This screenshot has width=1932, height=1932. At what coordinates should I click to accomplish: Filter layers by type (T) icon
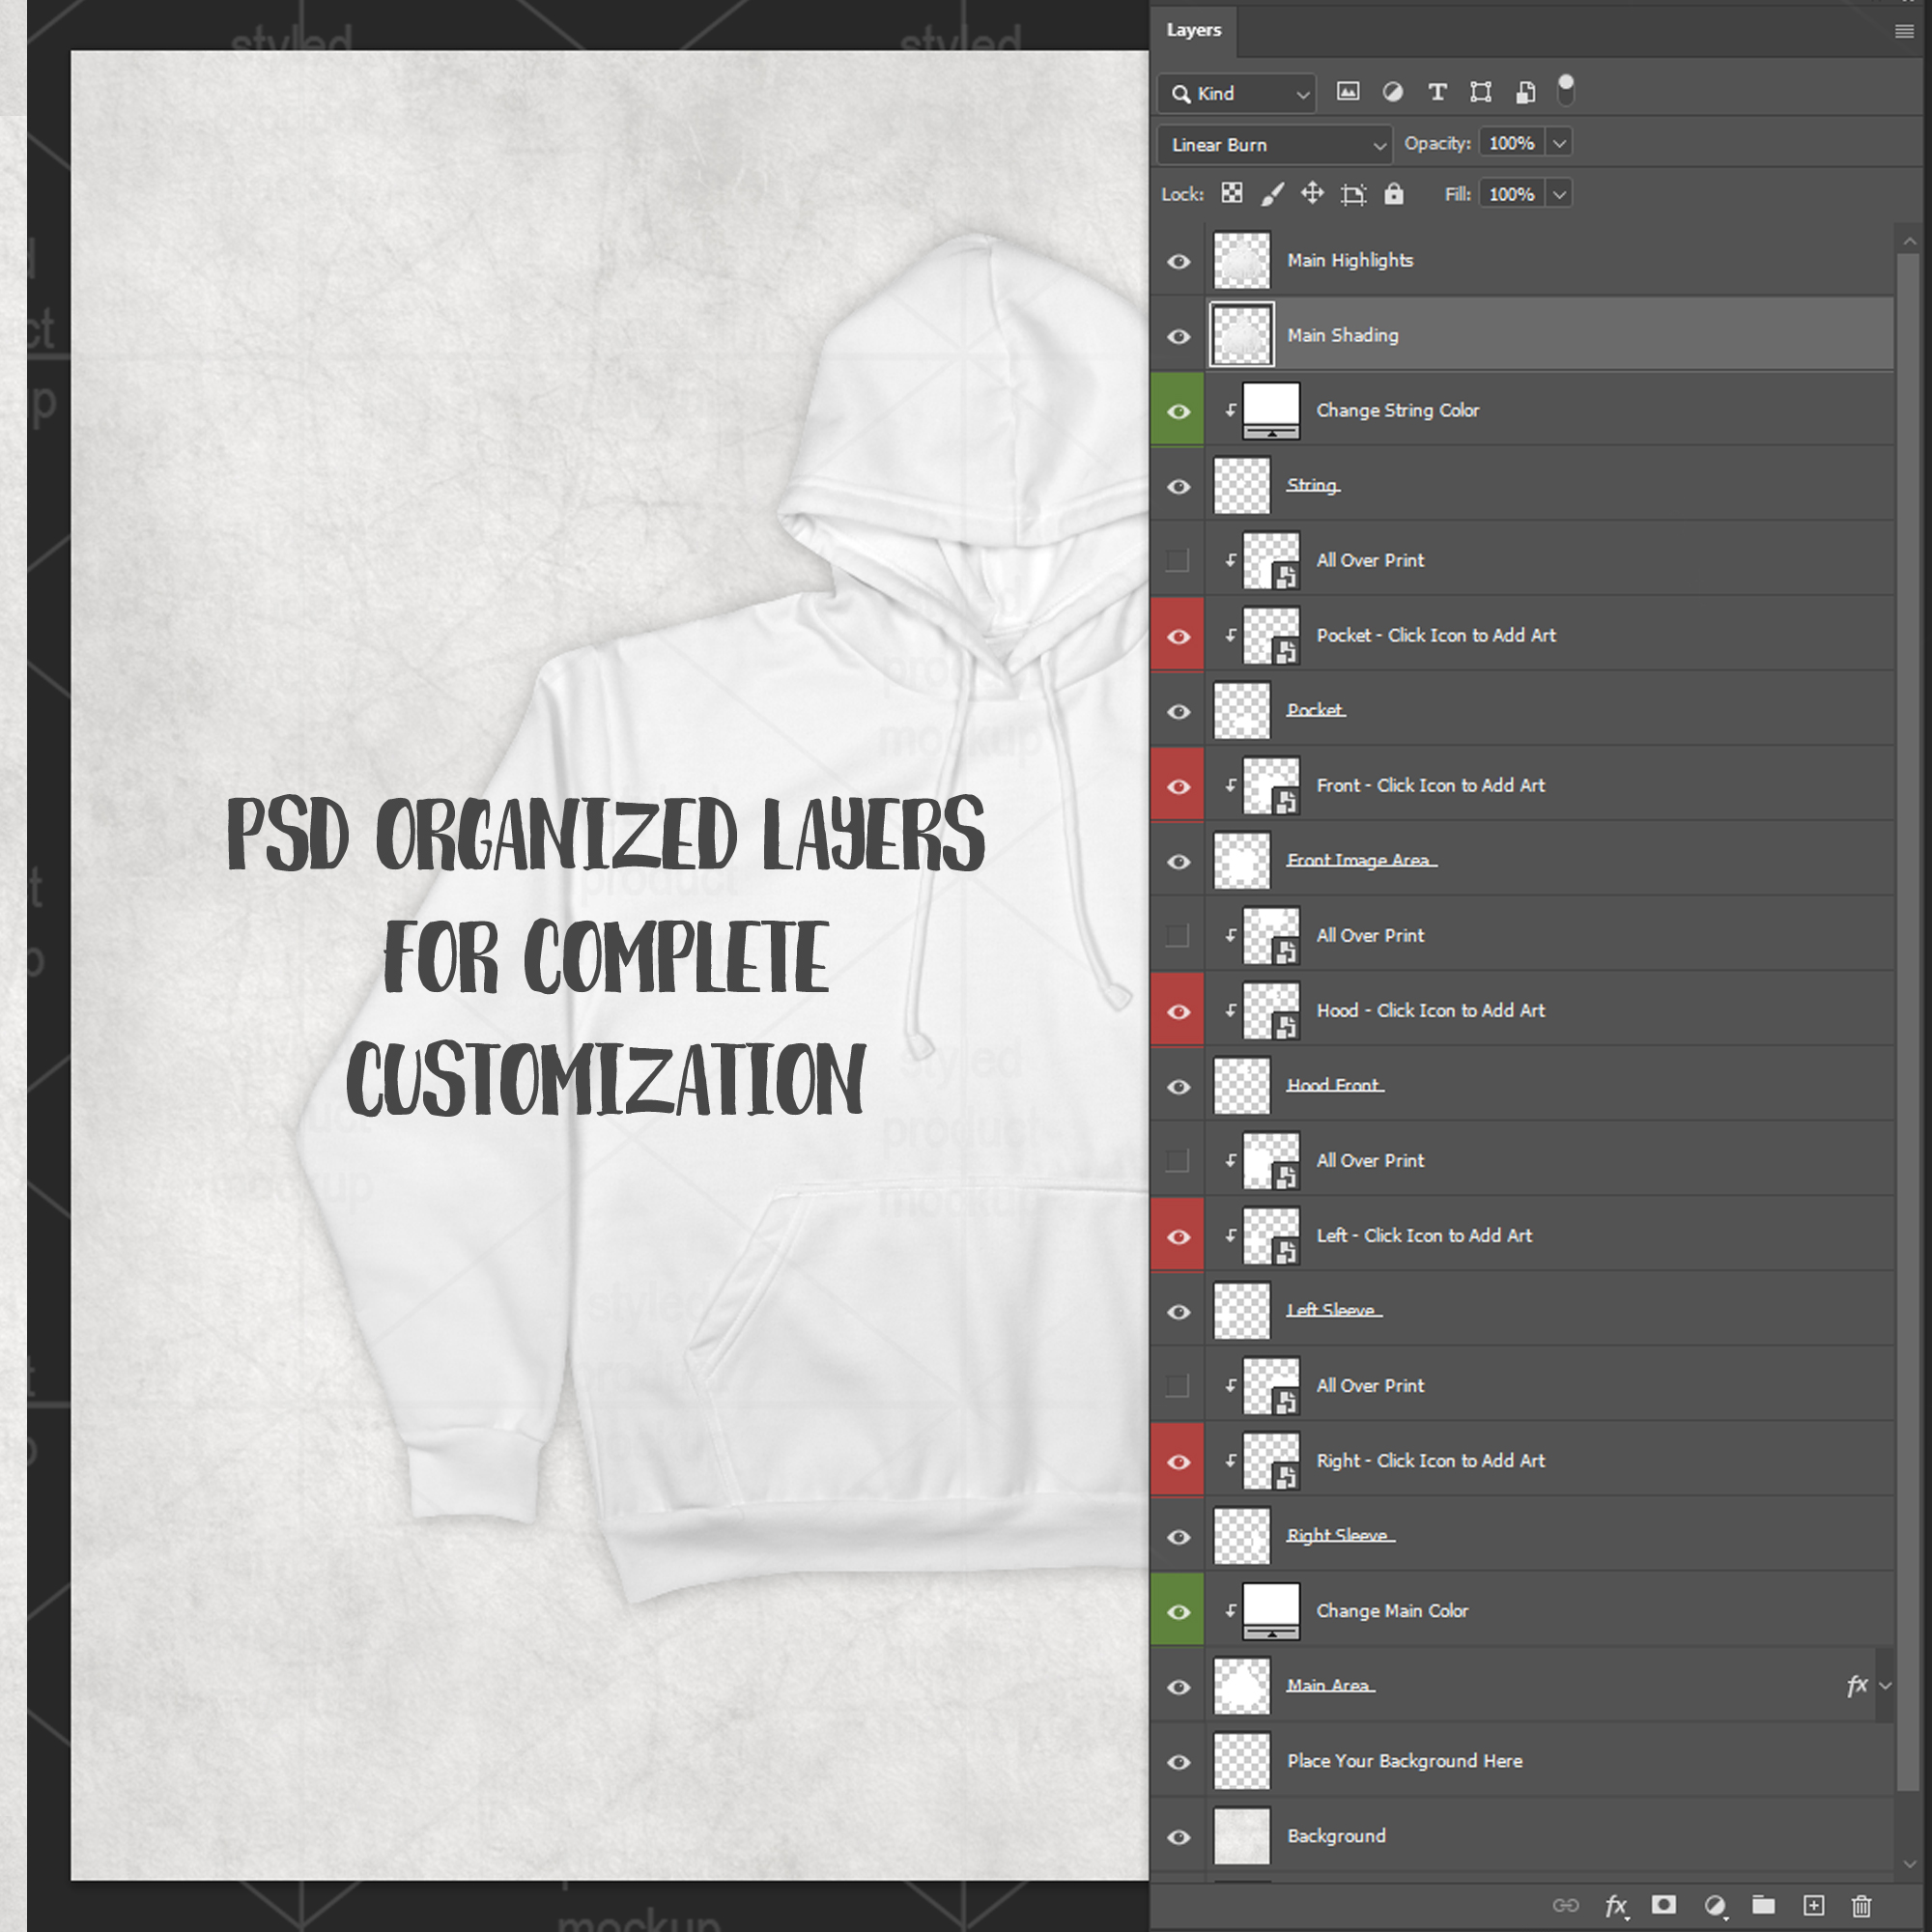(1437, 92)
